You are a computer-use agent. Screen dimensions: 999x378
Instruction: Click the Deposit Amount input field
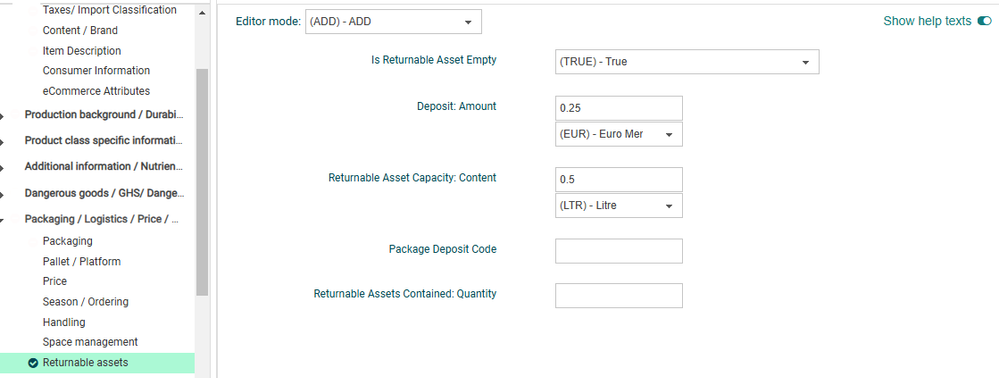[619, 108]
